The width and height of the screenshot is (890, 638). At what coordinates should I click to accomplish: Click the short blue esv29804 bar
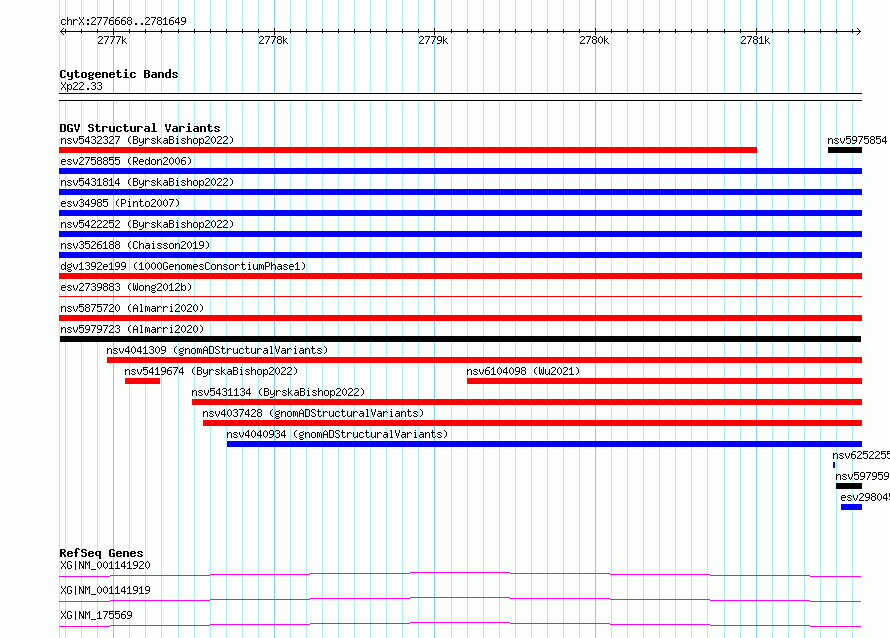[x=851, y=507]
